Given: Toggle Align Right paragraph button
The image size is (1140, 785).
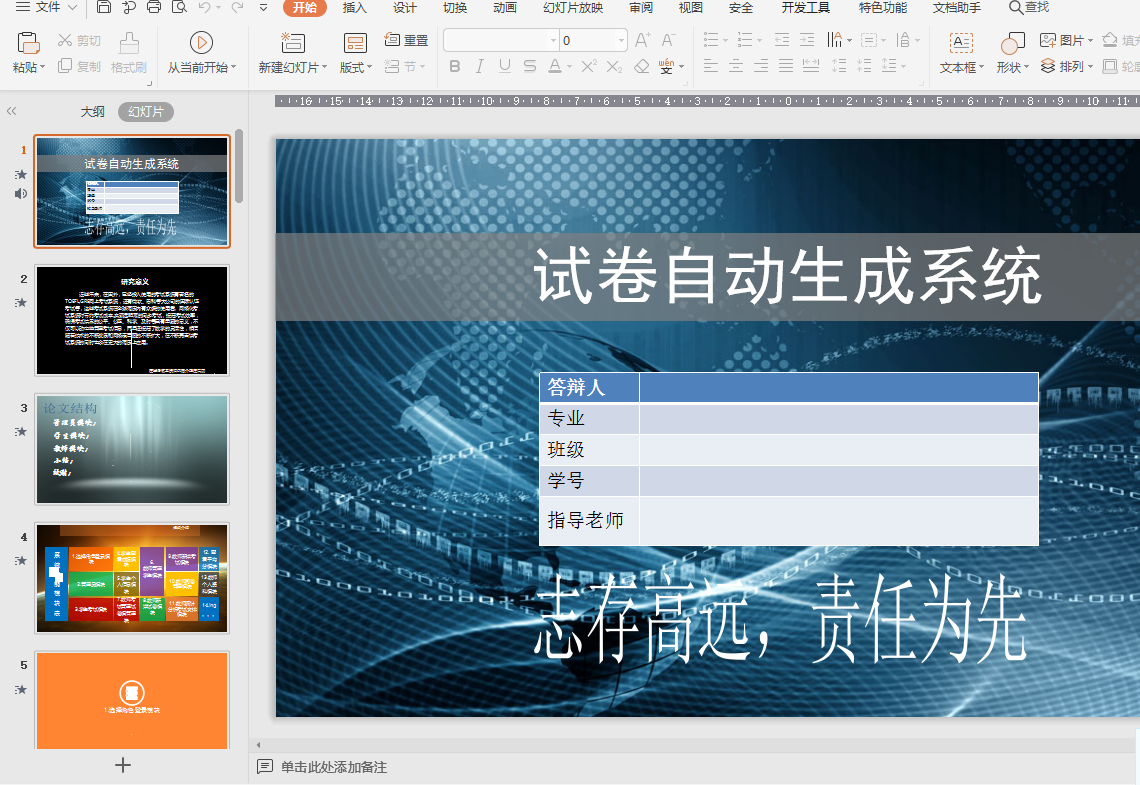Looking at the screenshot, I should 761,66.
